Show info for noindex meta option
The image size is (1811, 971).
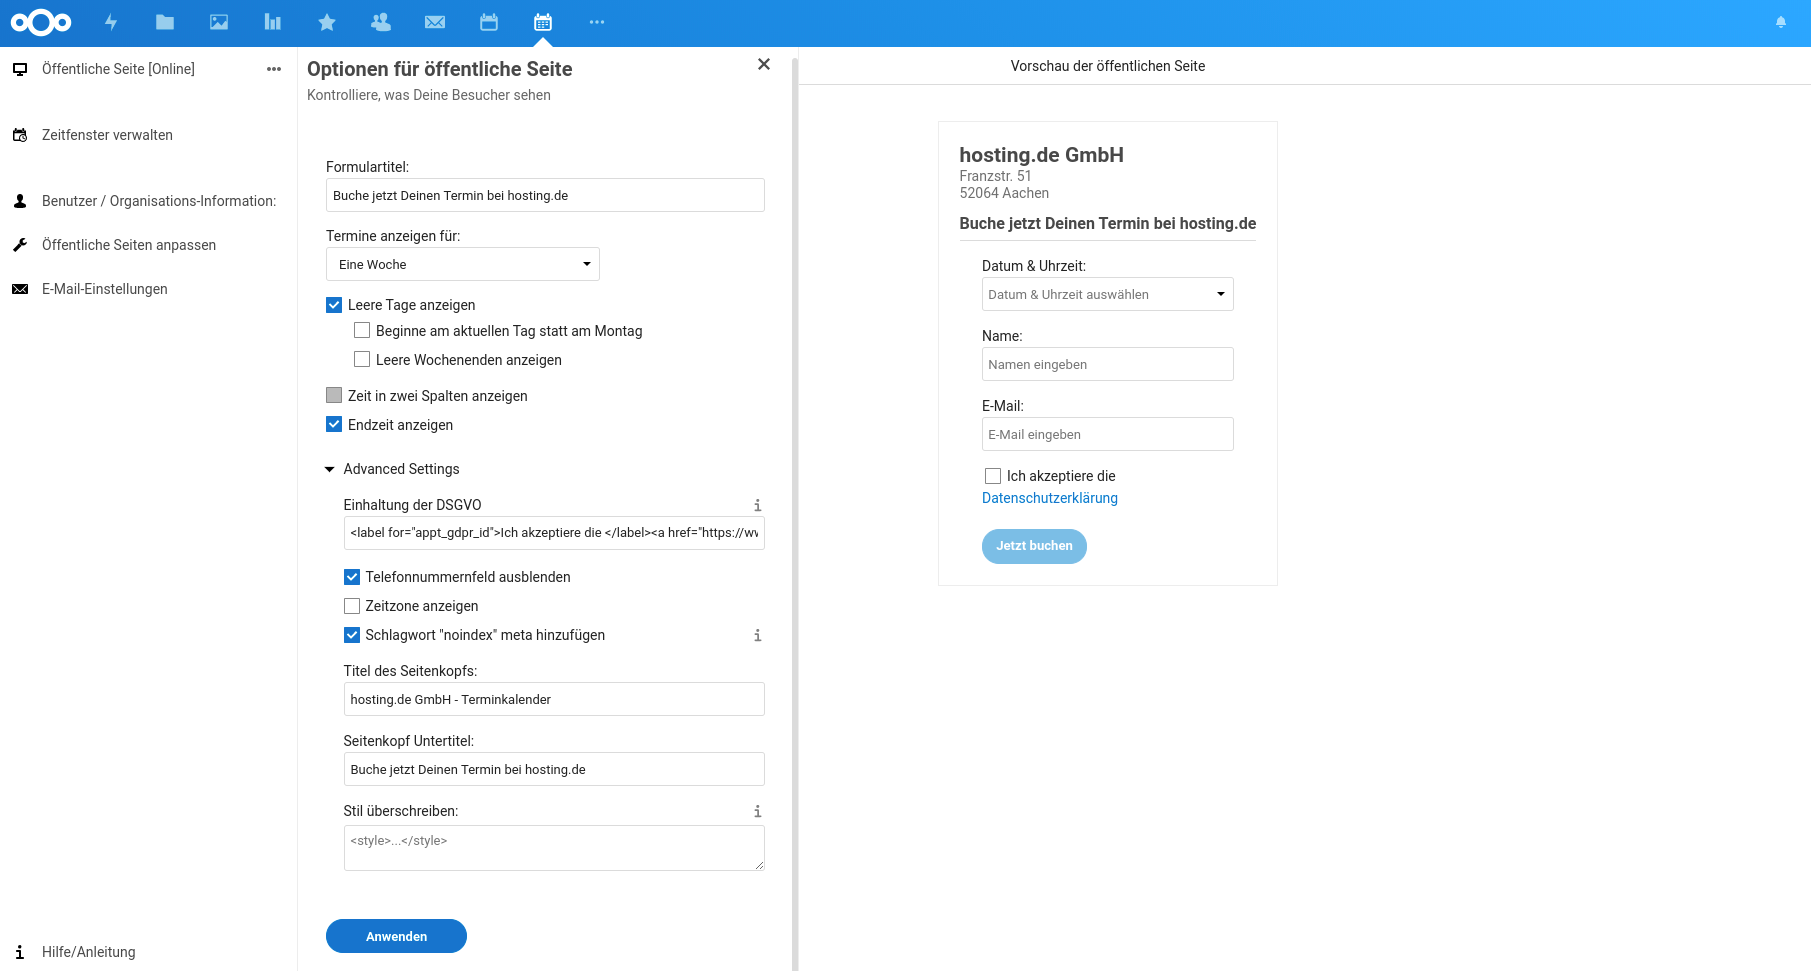pyautogui.click(x=757, y=635)
